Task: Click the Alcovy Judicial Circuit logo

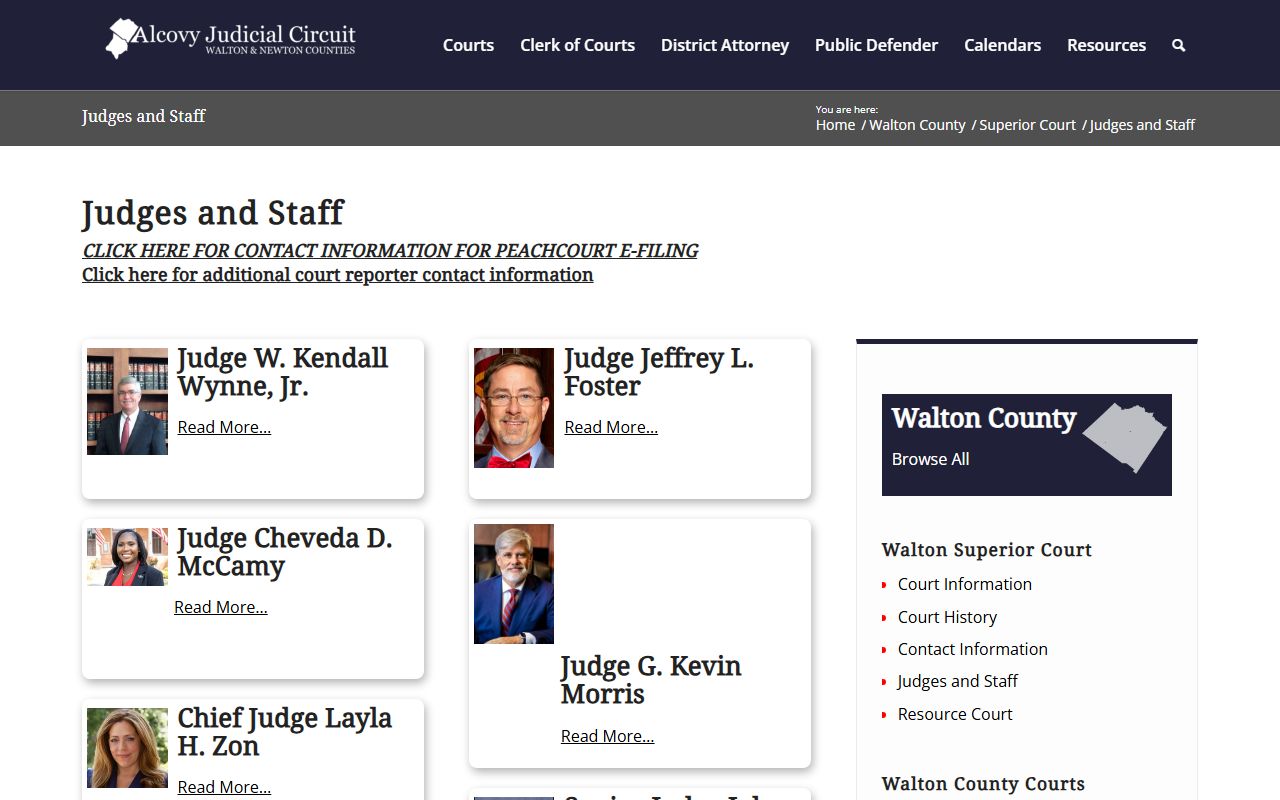Action: pyautogui.click(x=231, y=38)
